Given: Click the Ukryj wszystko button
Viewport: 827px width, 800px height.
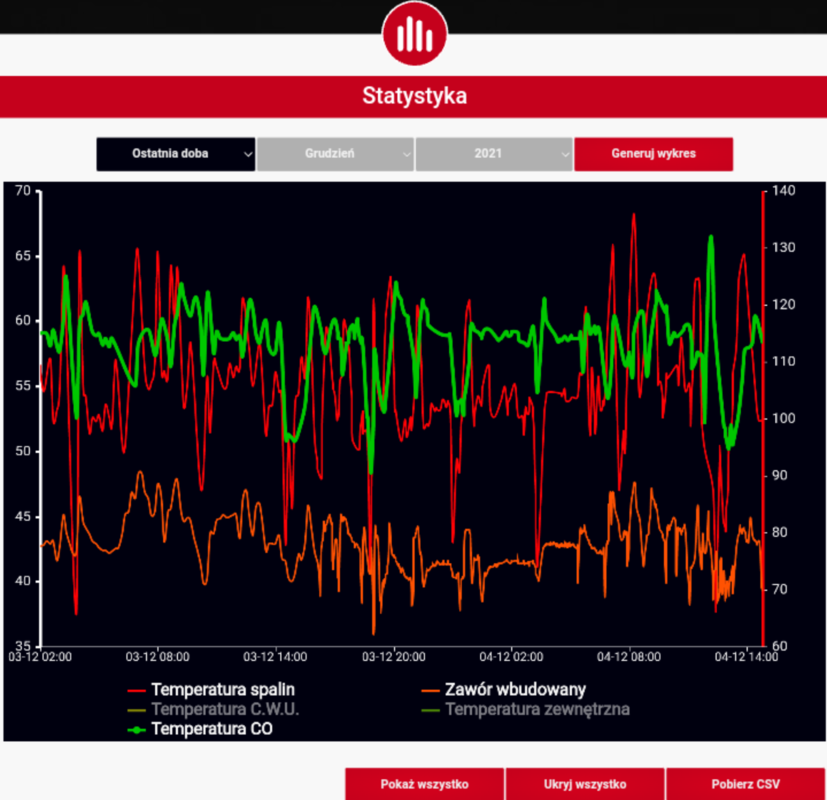Looking at the screenshot, I should pos(585,784).
